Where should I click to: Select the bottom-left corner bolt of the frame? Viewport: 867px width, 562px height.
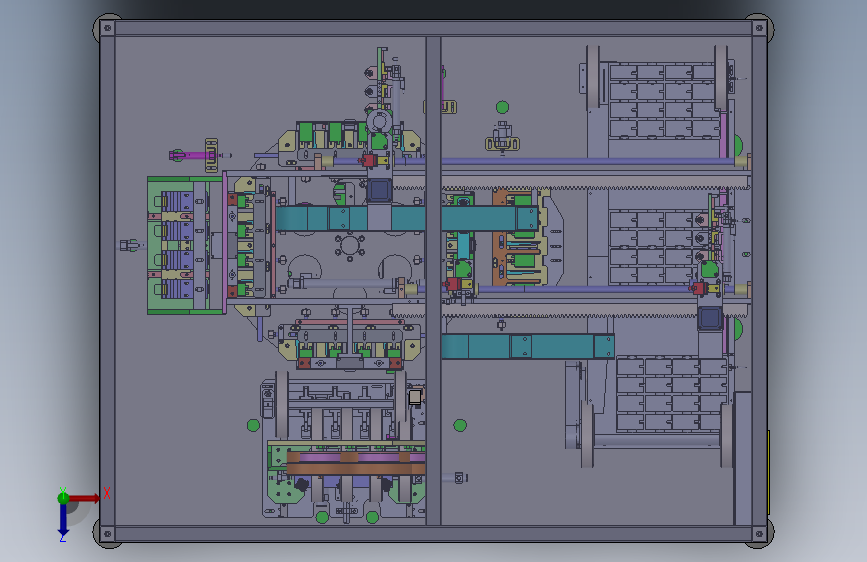click(x=108, y=534)
